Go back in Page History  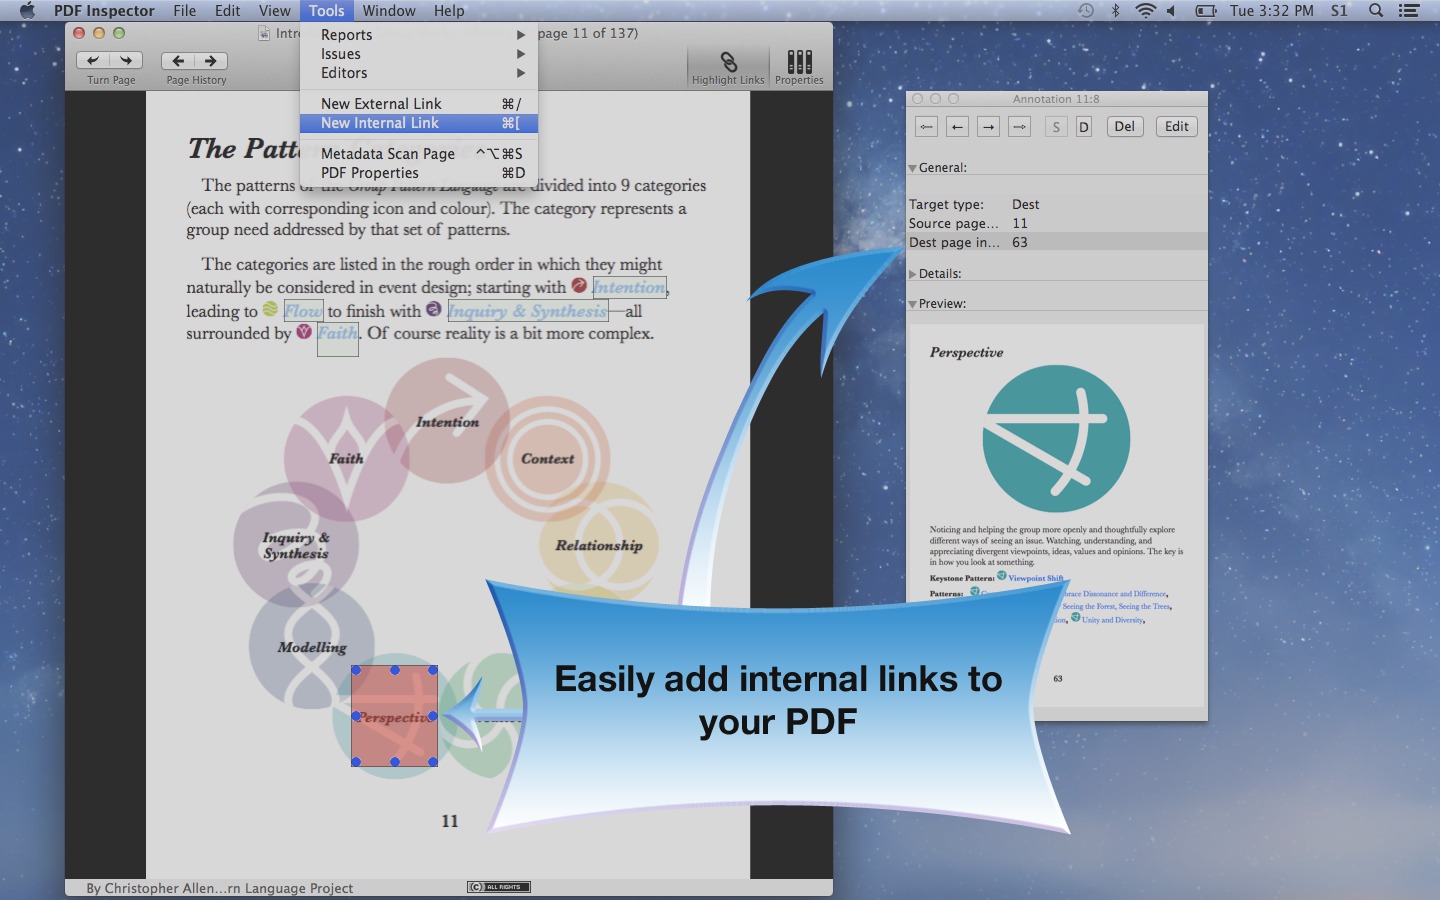point(178,60)
